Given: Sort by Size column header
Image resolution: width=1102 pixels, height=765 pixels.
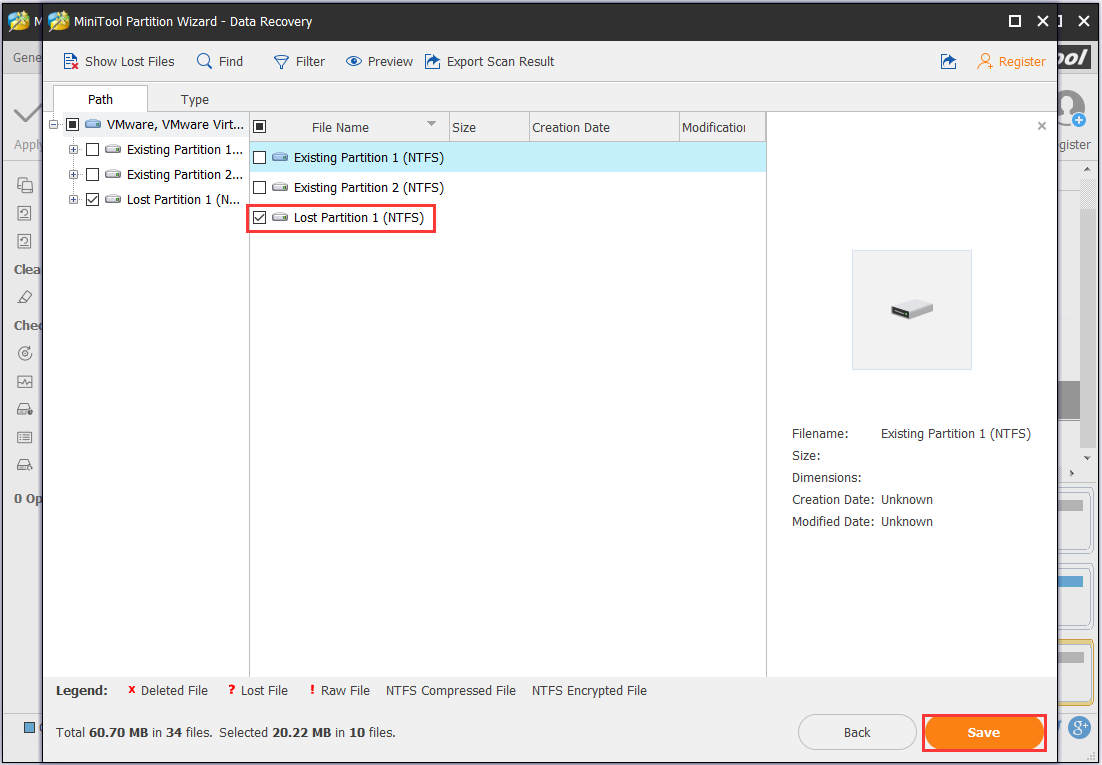Looking at the screenshot, I should (489, 127).
